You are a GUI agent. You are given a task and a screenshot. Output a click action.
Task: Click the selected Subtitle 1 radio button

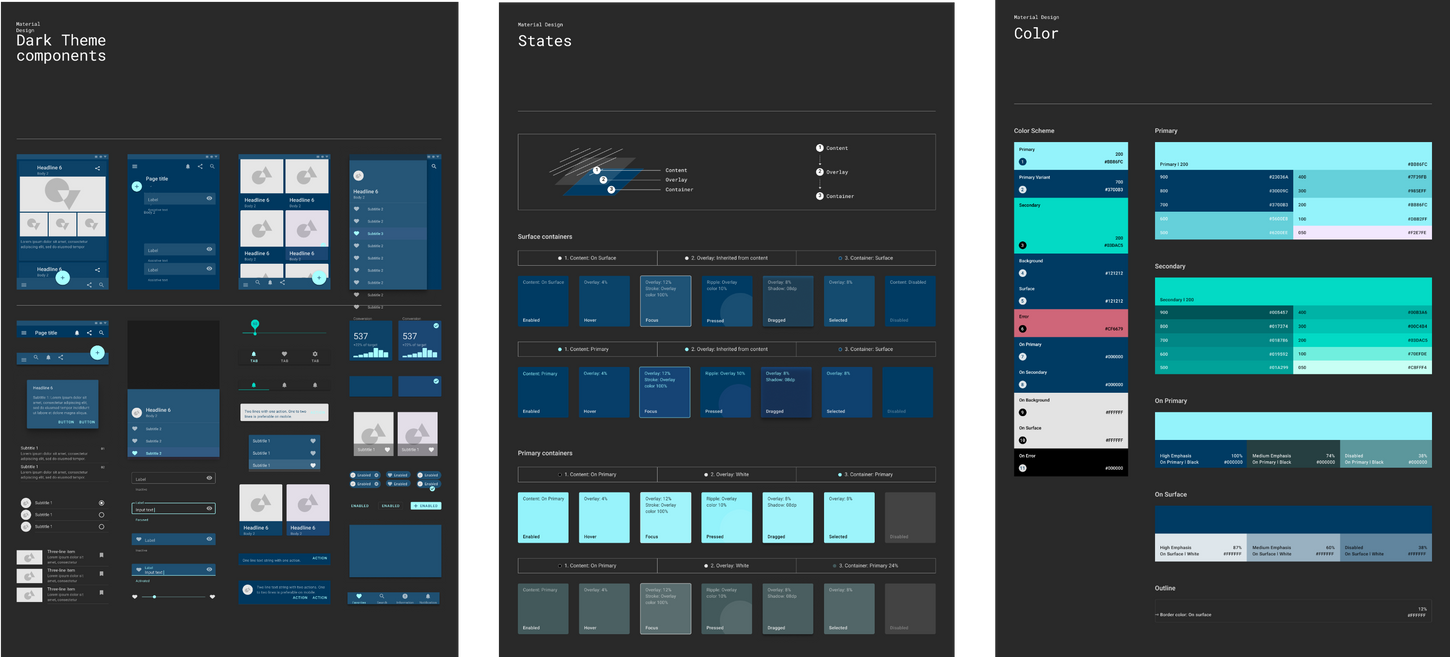pos(101,502)
